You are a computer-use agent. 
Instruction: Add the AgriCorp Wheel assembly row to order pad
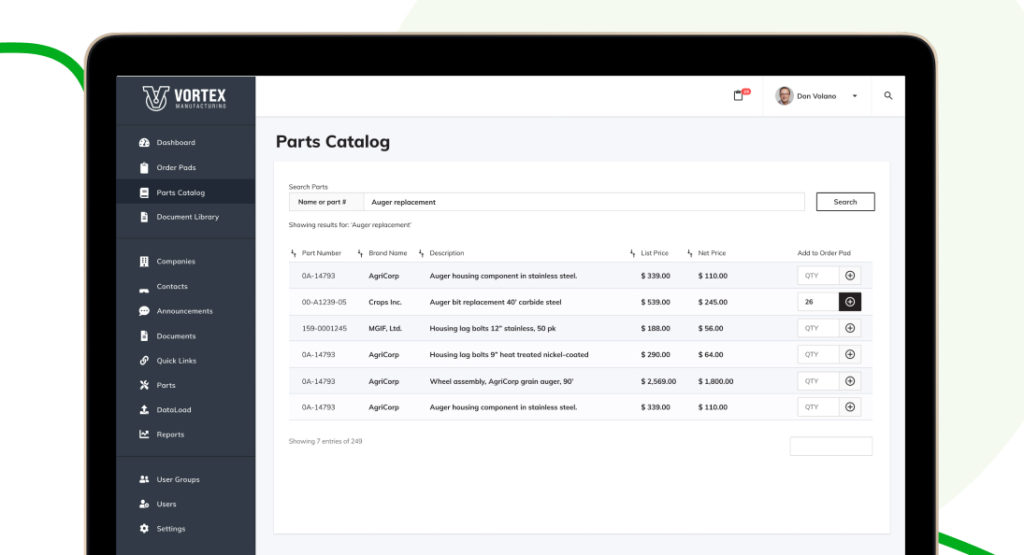click(x=850, y=381)
